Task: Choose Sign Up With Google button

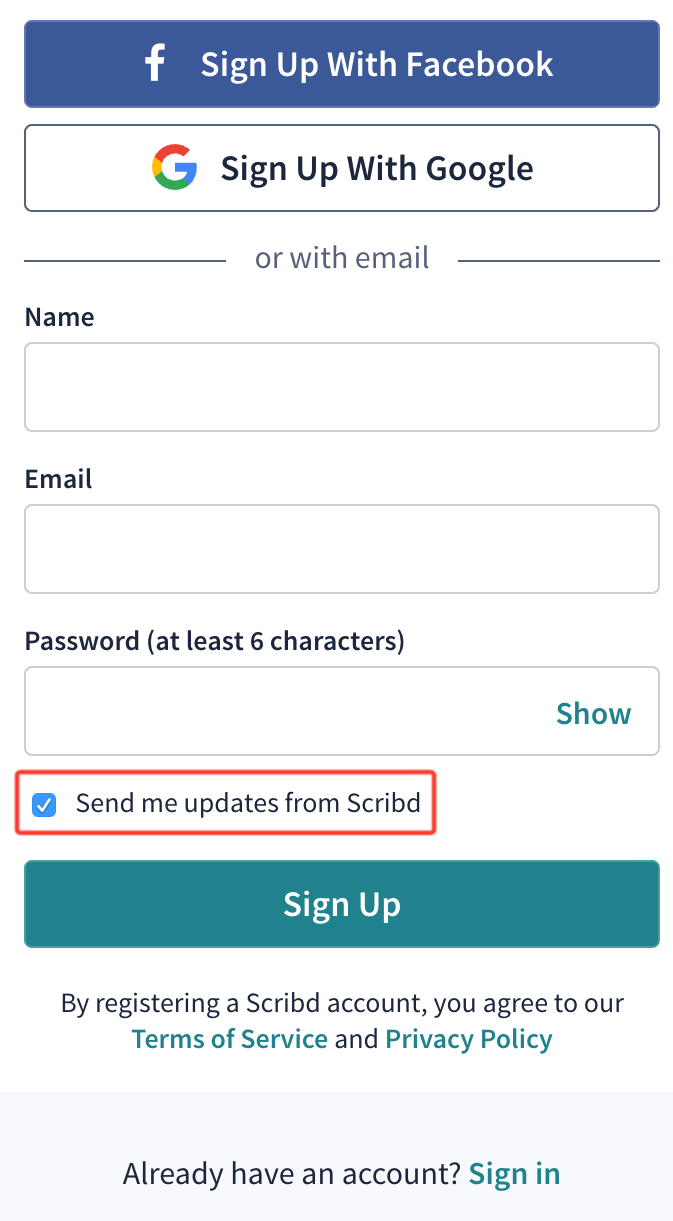Action: click(x=342, y=168)
